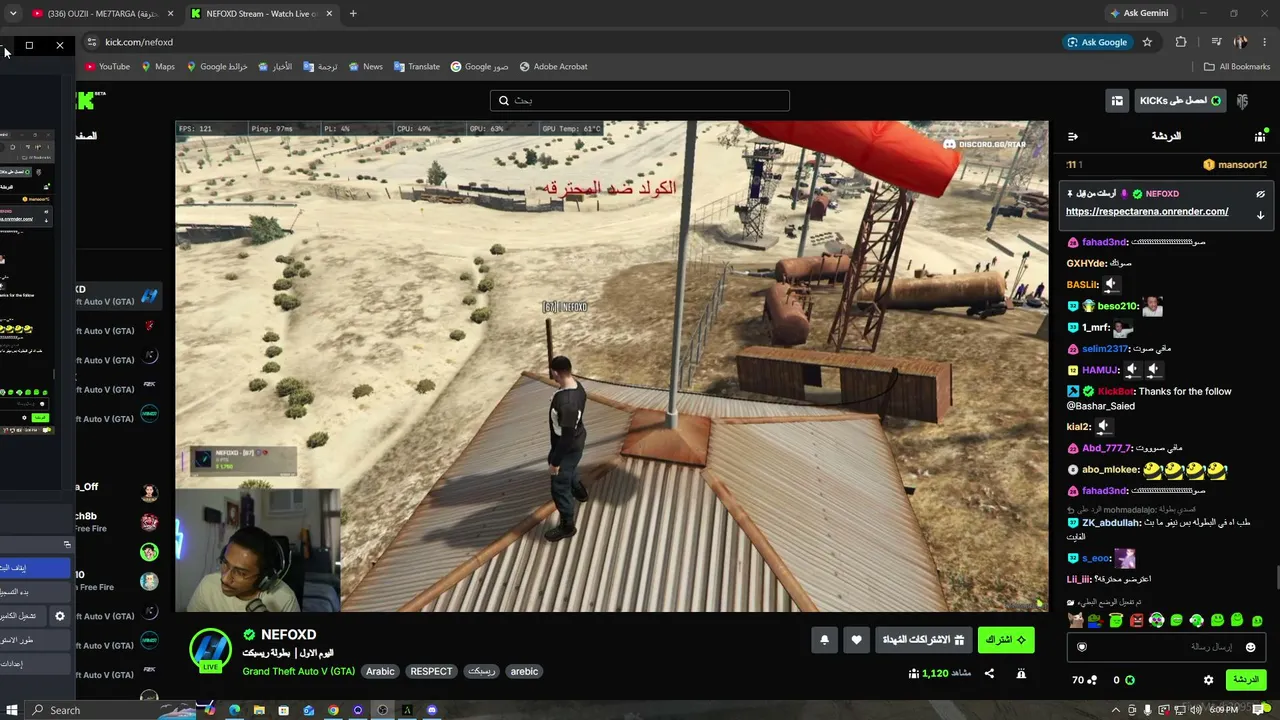Screen dimensions: 1280x720
Task: Open the YouTube bookmark
Action: 108,67
